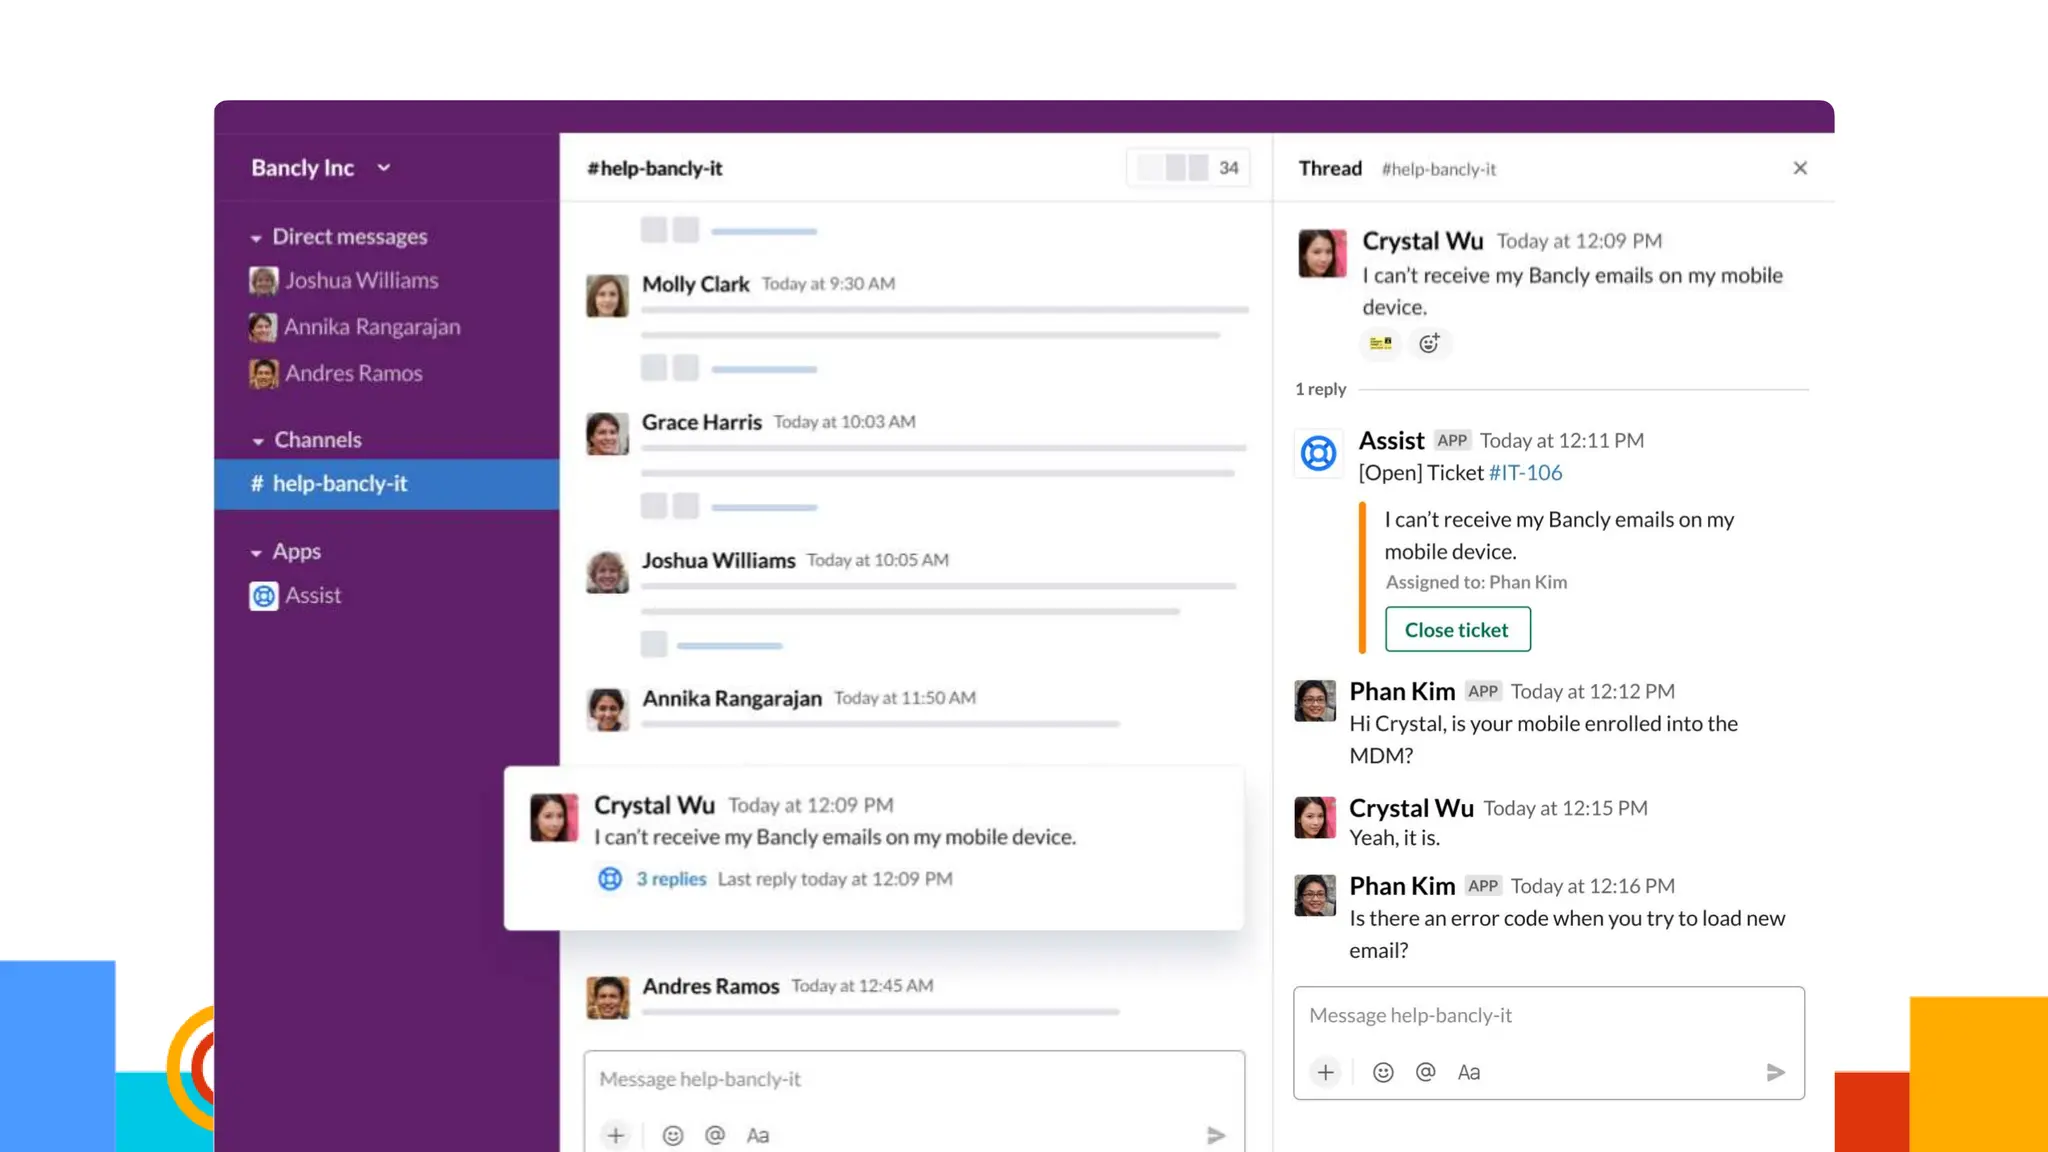Click the ticket emoji reaction on thread message
The height and width of the screenshot is (1152, 2048).
point(1381,344)
